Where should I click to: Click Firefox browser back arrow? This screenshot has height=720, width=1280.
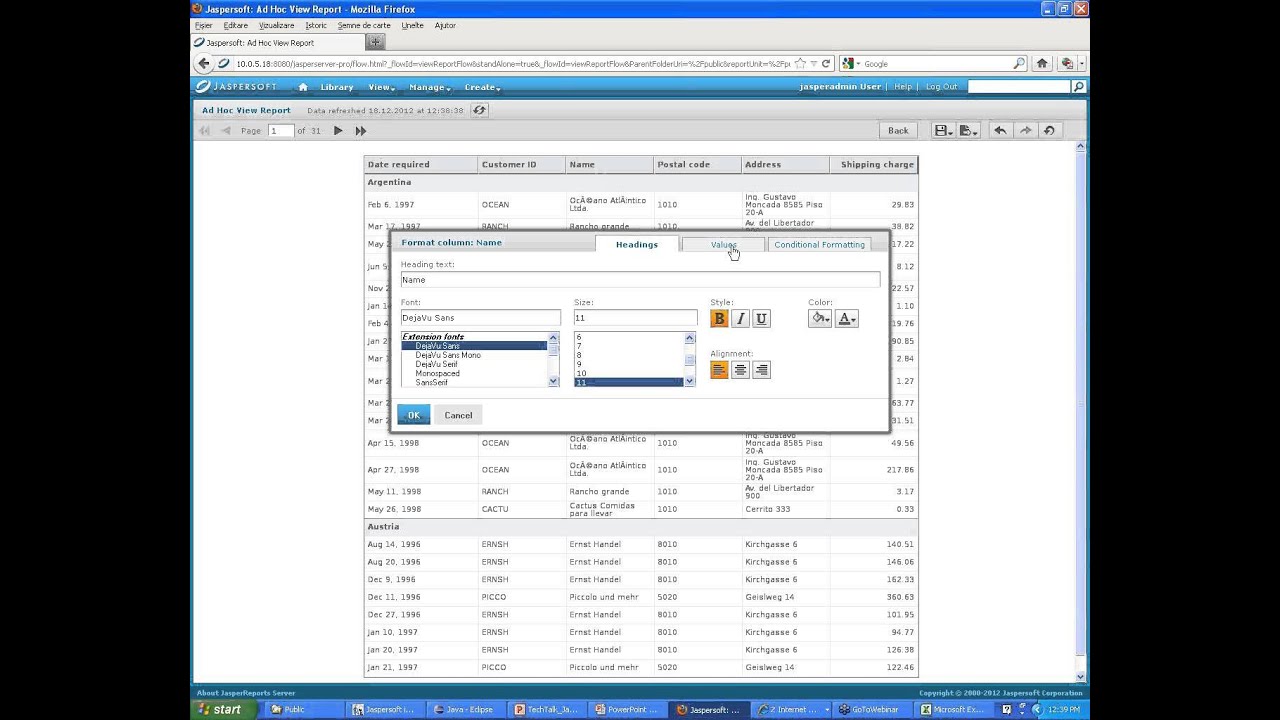pyautogui.click(x=204, y=63)
